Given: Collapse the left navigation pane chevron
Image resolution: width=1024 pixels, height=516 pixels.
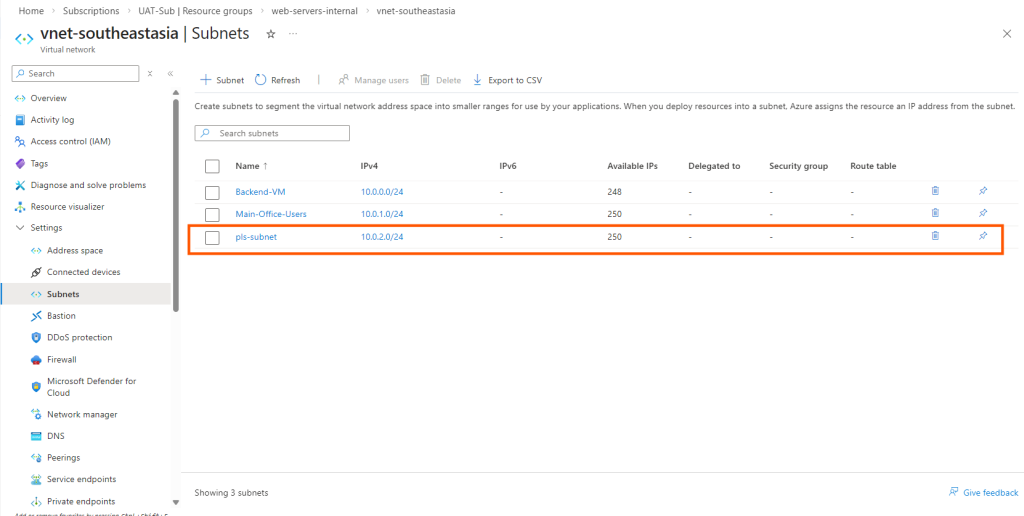Looking at the screenshot, I should click(x=170, y=74).
